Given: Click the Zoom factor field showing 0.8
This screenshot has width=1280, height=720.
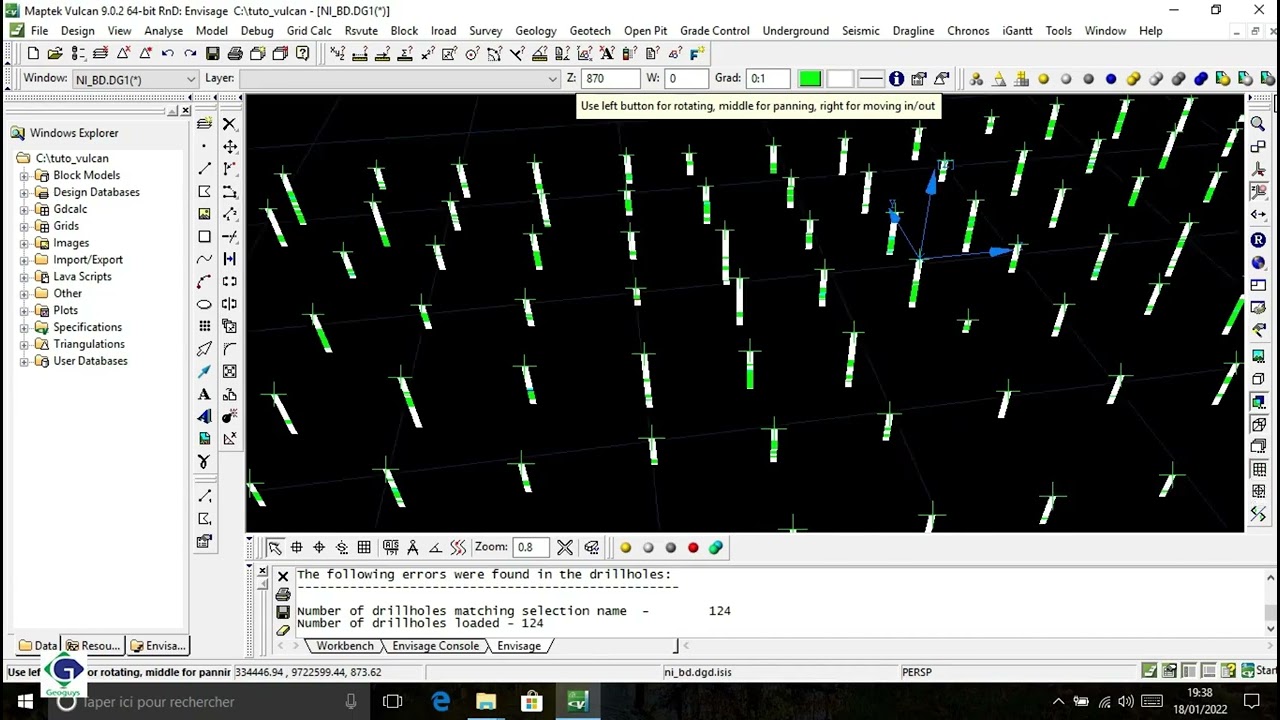Looking at the screenshot, I should coord(529,547).
